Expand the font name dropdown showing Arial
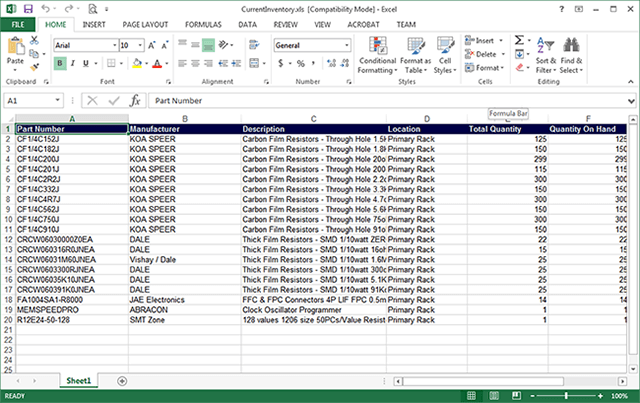 [x=110, y=45]
